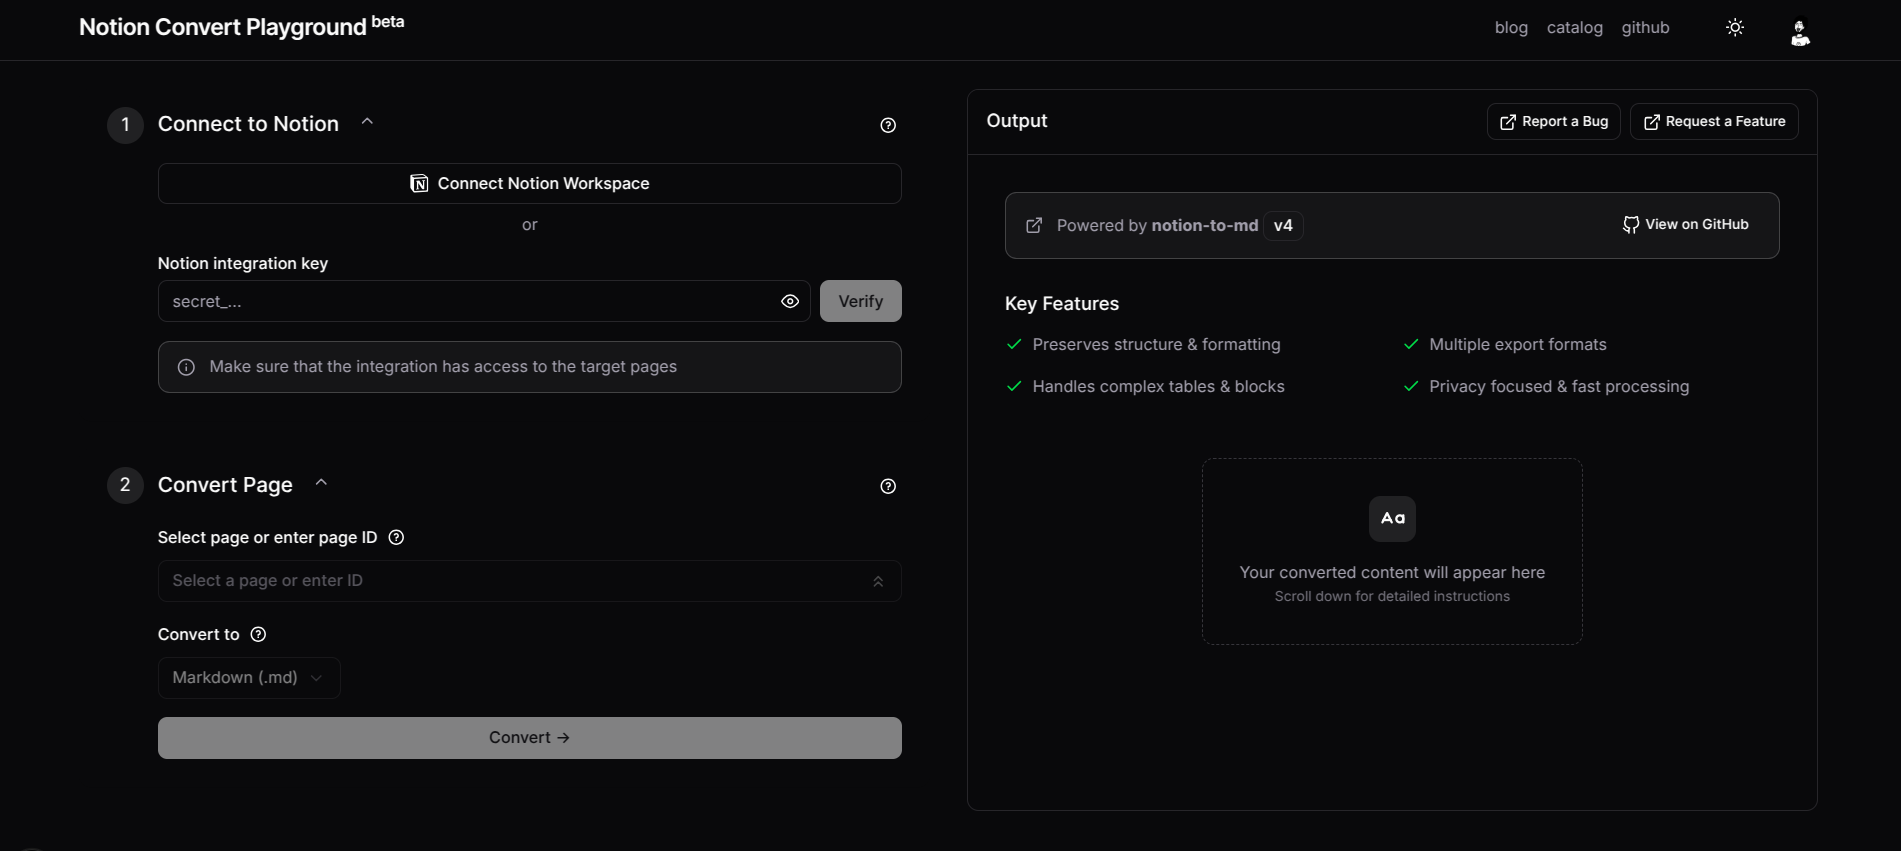Open the user profile avatar icon

(1800, 33)
